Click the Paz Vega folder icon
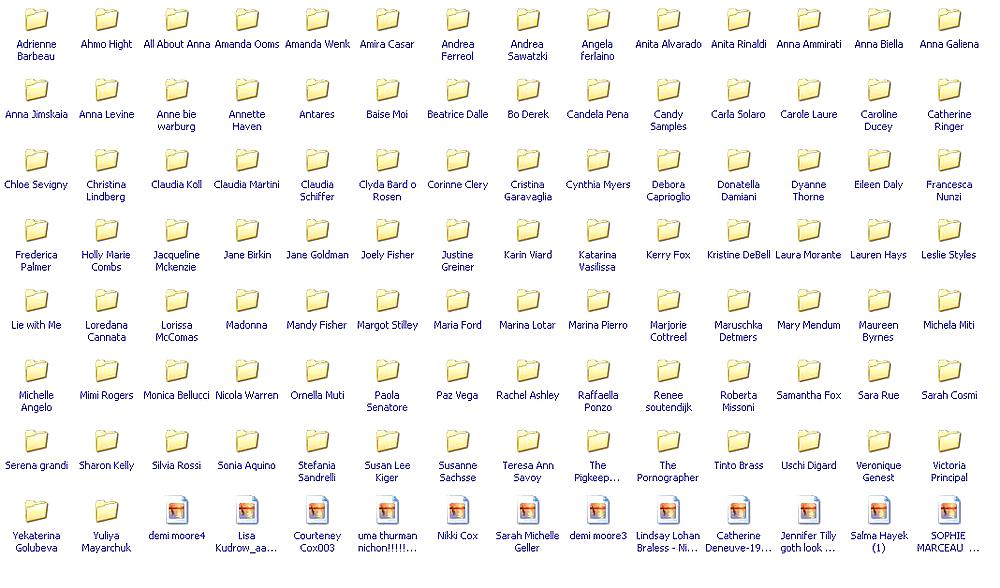This screenshot has height=588, width=1000. (x=457, y=371)
